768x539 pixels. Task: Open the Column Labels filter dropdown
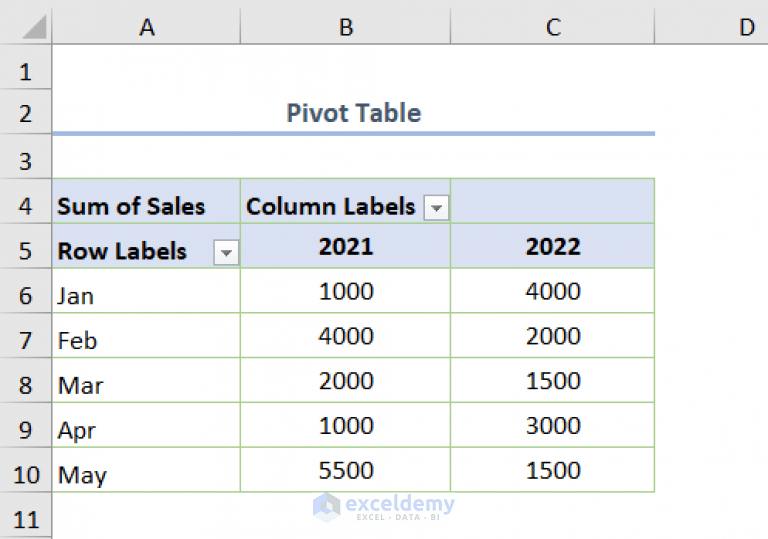[x=436, y=208]
